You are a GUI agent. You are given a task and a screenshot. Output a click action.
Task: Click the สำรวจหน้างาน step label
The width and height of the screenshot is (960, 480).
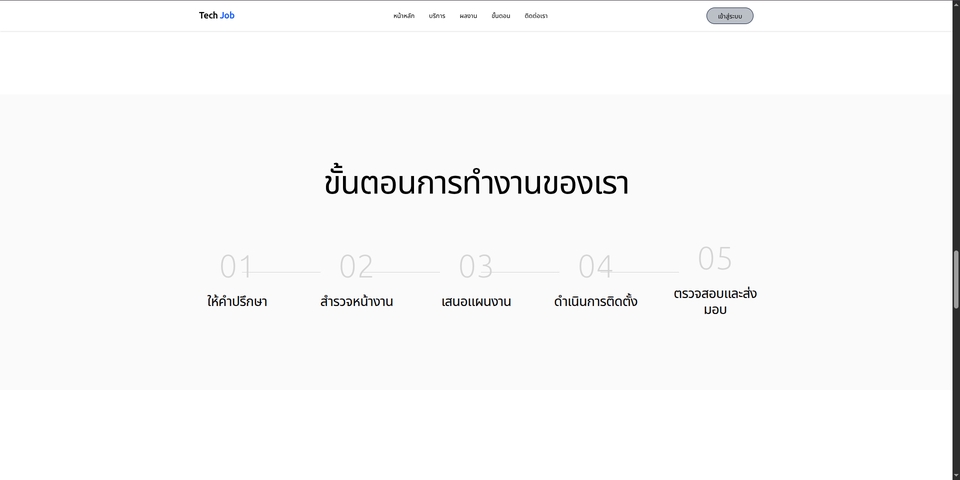tap(356, 301)
